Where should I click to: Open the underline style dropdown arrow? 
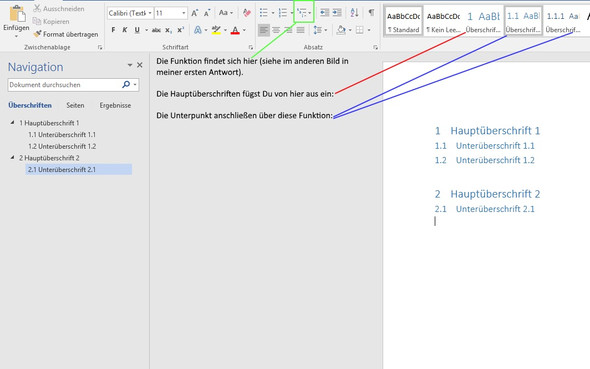tap(146, 30)
